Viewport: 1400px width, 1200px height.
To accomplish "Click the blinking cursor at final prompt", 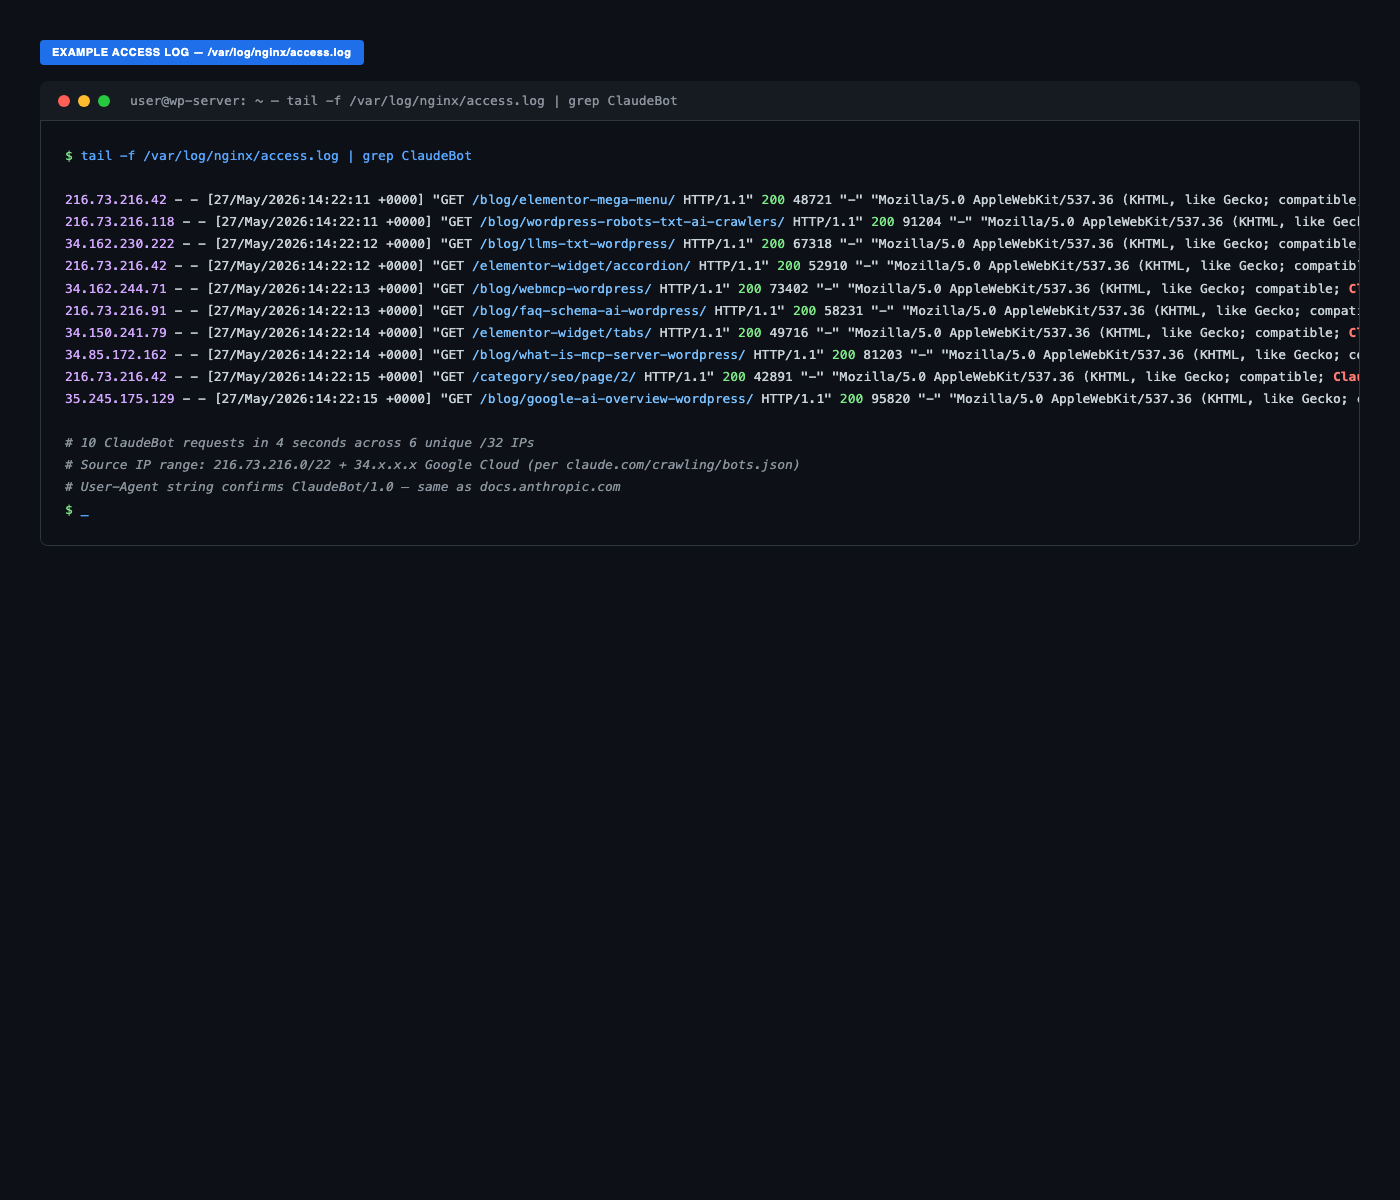I will [85, 511].
